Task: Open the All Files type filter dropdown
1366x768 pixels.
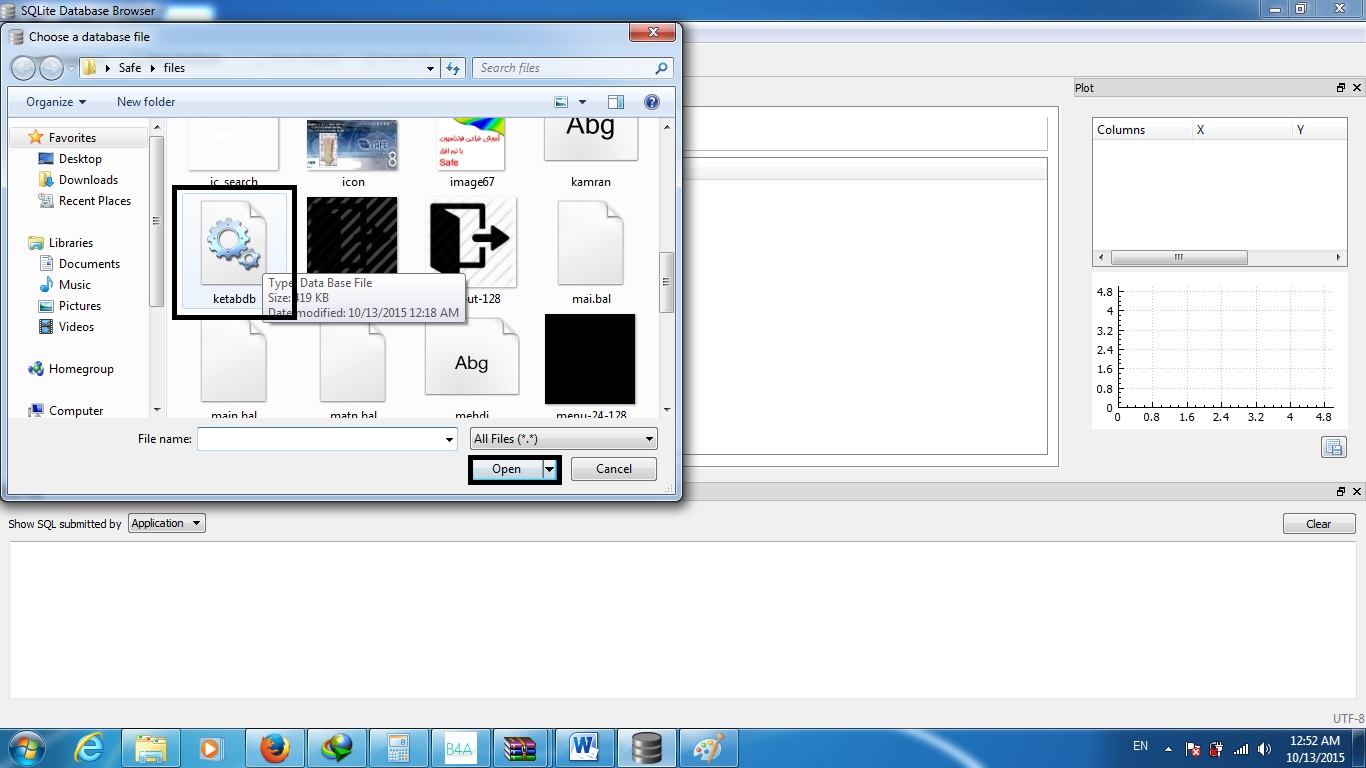Action: pyautogui.click(x=564, y=438)
